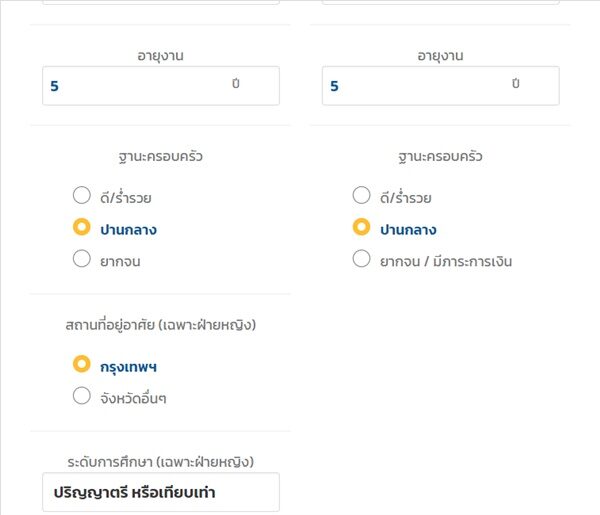Click the ปี unit in right อายุงาน field
Viewport: 600px width, 515px height.
[x=516, y=84]
